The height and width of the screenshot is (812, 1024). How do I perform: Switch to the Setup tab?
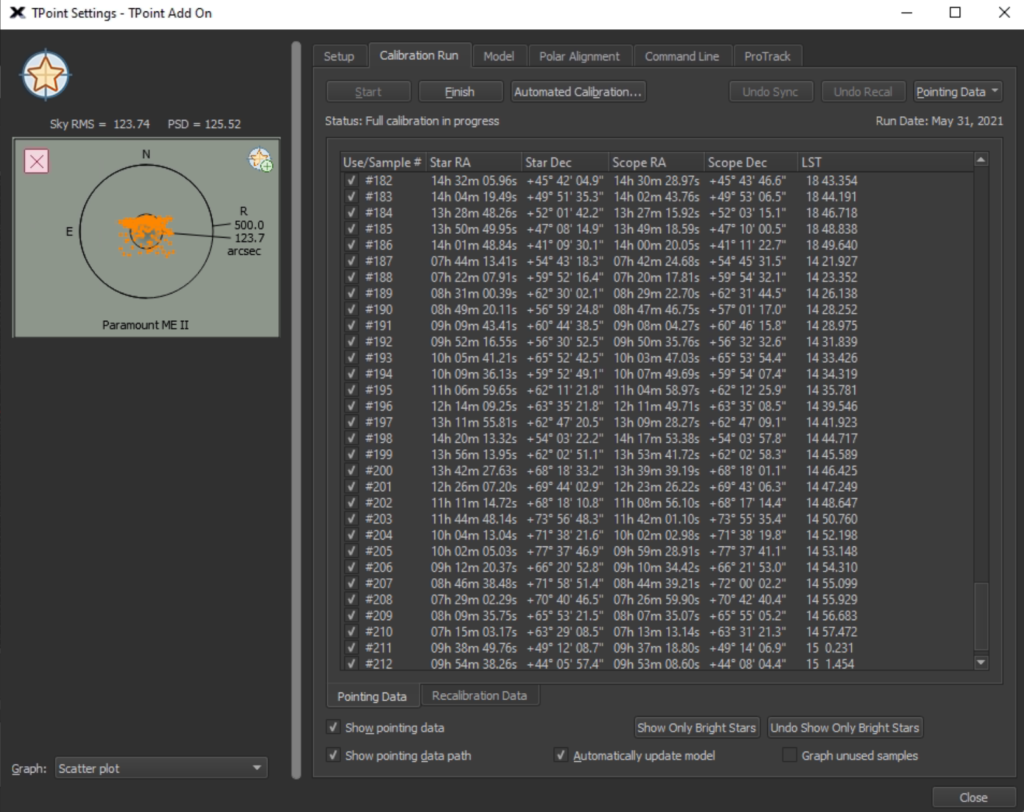pyautogui.click(x=339, y=56)
